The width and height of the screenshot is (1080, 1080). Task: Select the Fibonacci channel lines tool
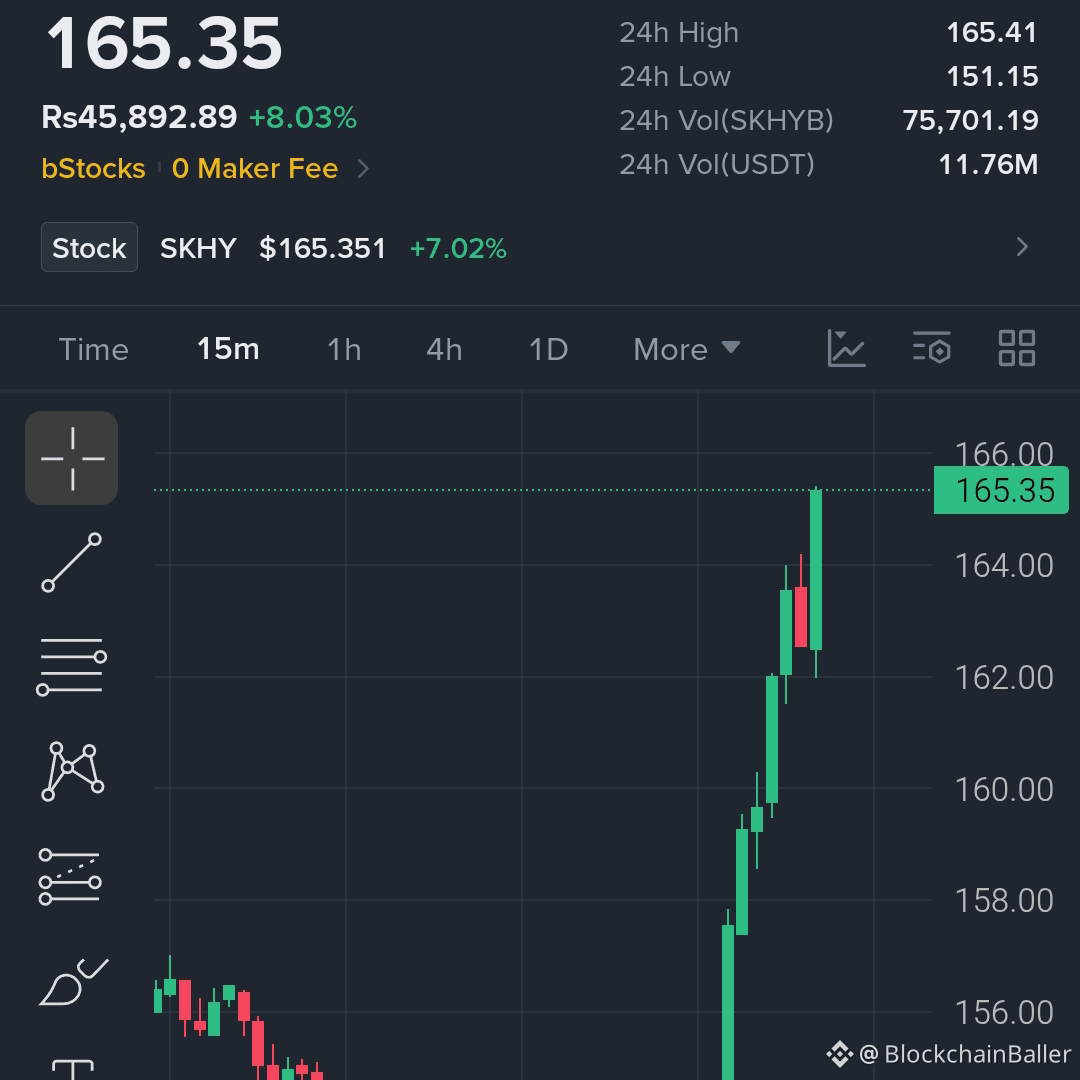tap(70, 876)
